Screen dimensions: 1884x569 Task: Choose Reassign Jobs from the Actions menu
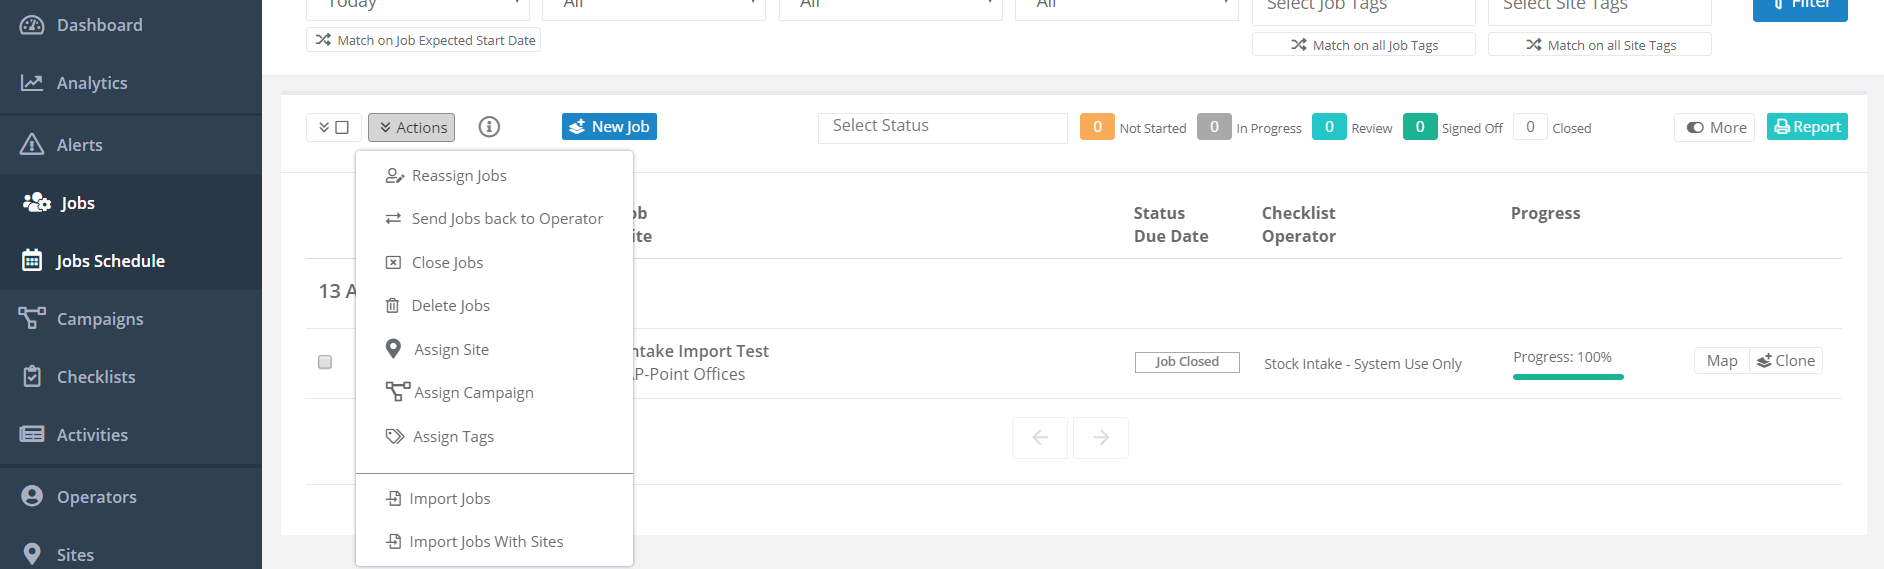(459, 176)
